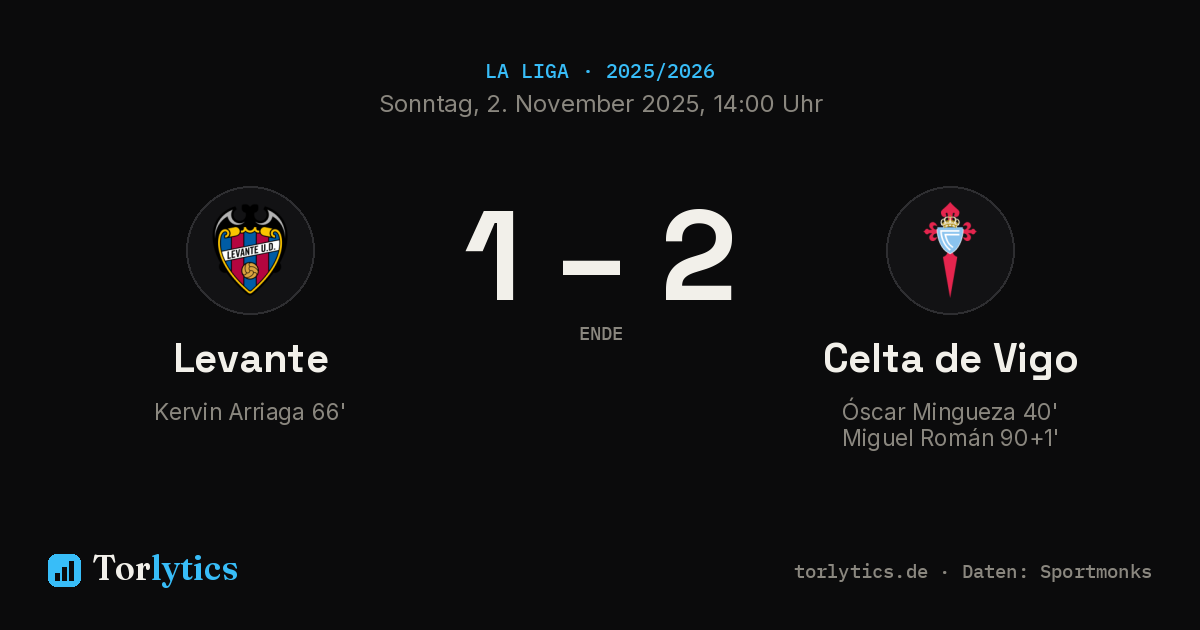Click the Daten: Sportmonks credit

pos(1057,572)
